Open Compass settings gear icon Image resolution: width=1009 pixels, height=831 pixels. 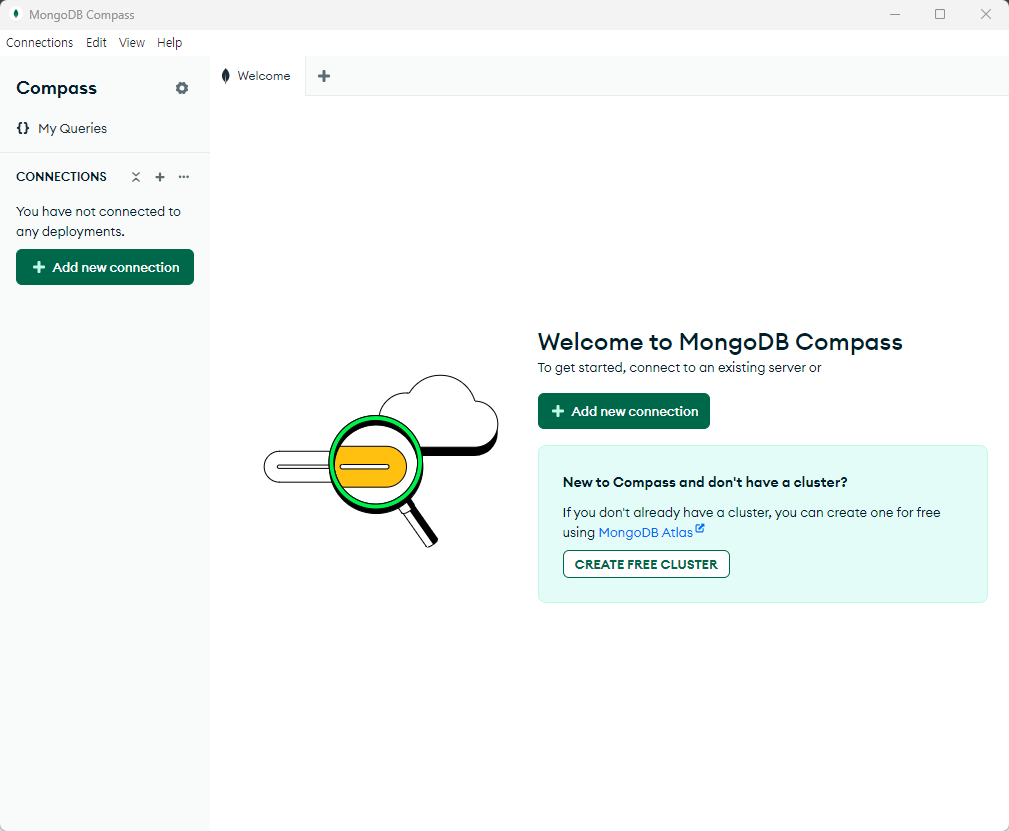(182, 88)
